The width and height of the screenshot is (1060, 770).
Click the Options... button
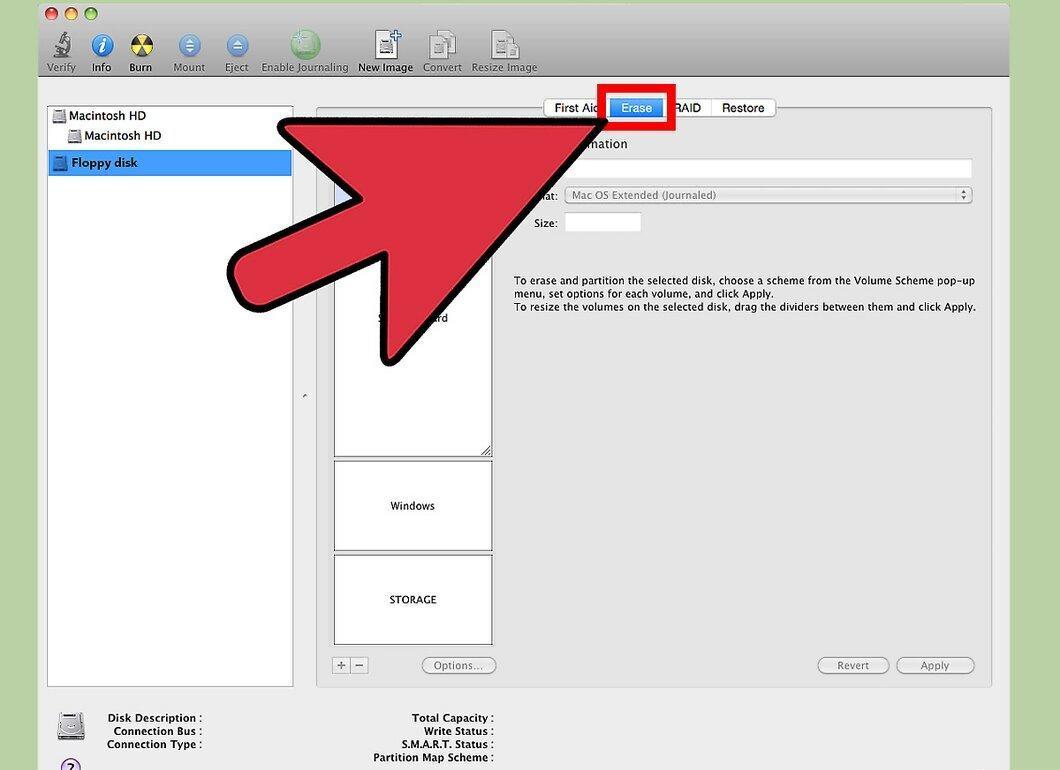click(458, 665)
